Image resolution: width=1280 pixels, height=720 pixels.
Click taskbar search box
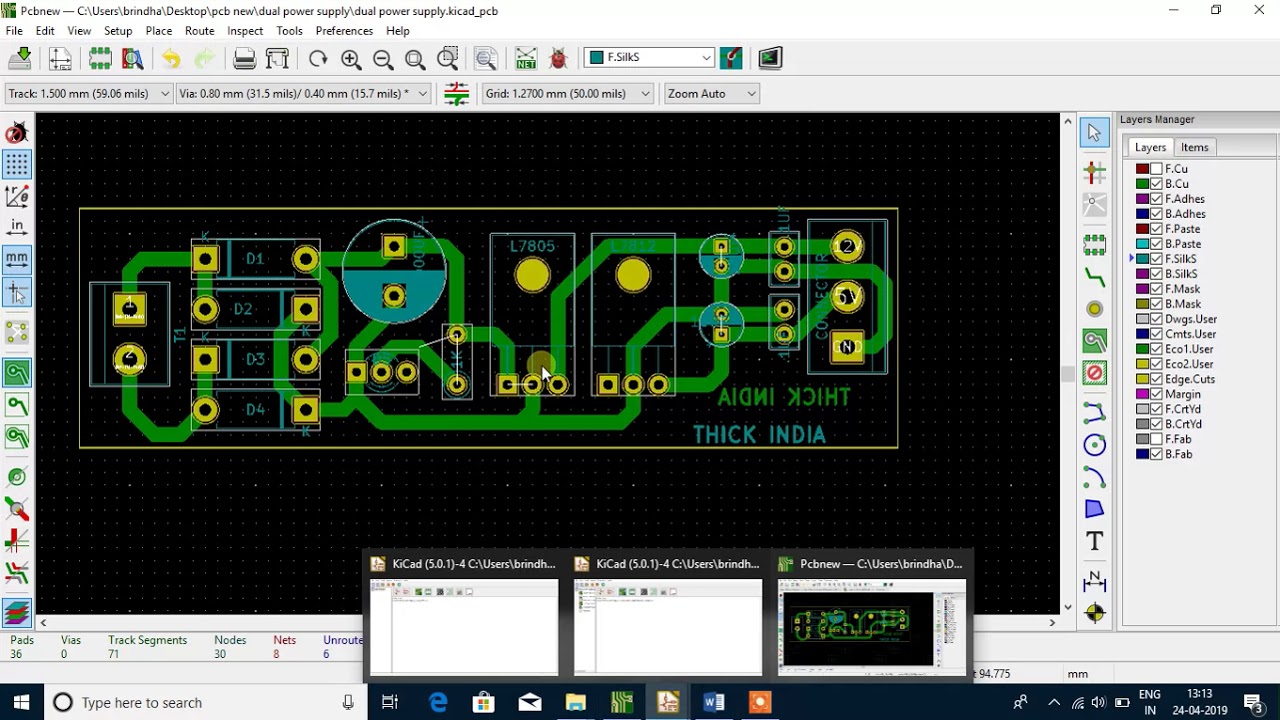(x=205, y=702)
